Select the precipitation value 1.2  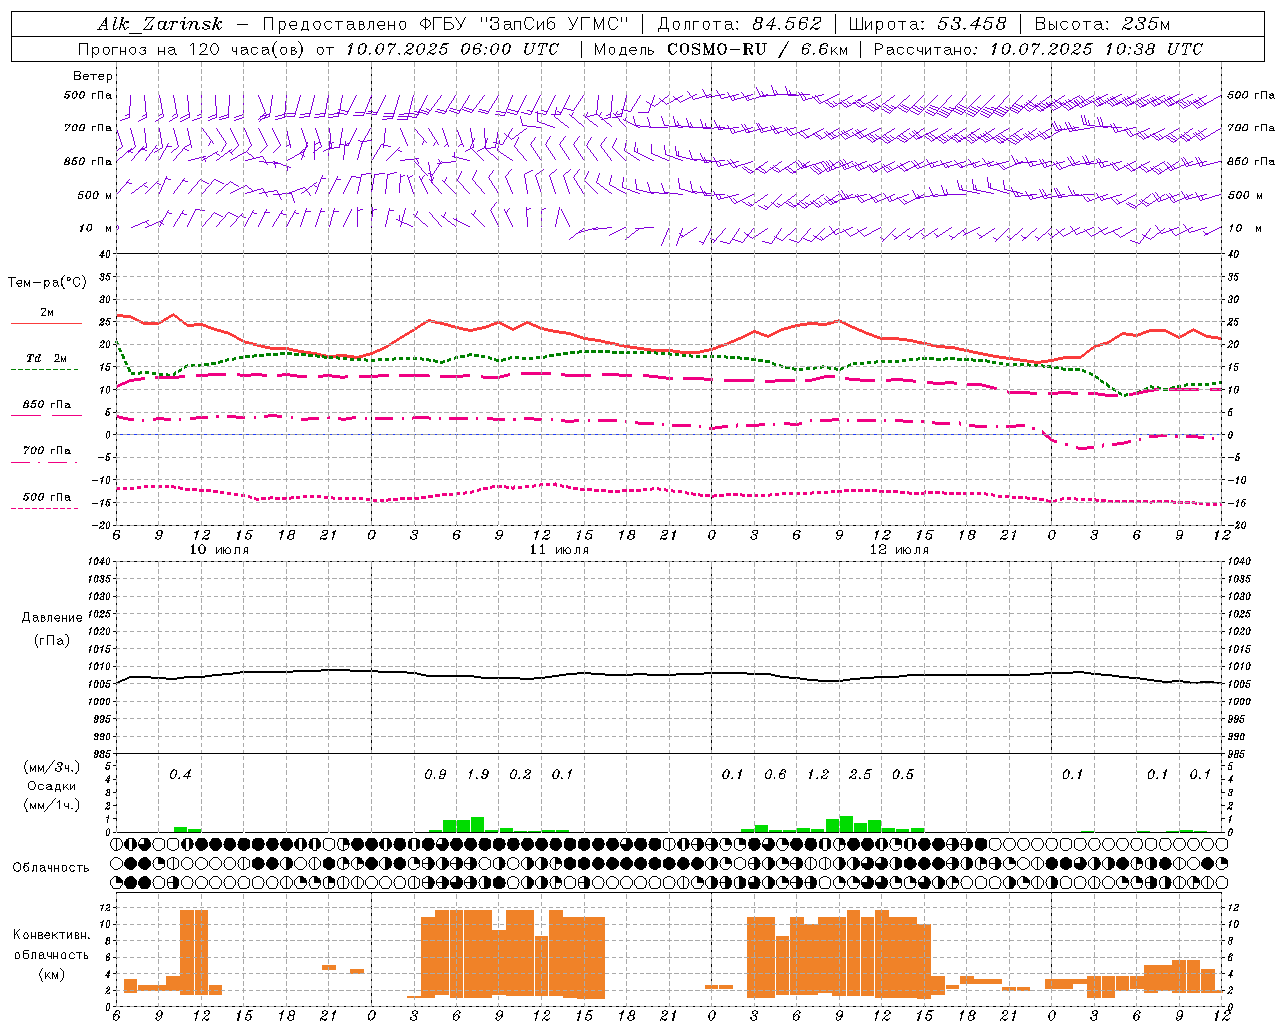click(x=818, y=774)
